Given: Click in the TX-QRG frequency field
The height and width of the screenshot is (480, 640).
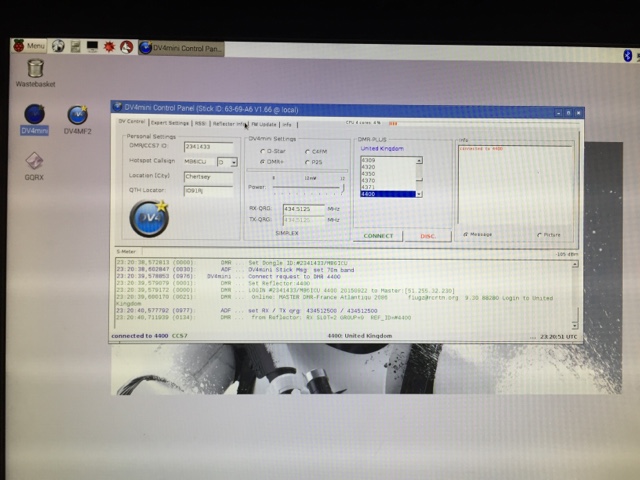Looking at the screenshot, I should (304, 220).
